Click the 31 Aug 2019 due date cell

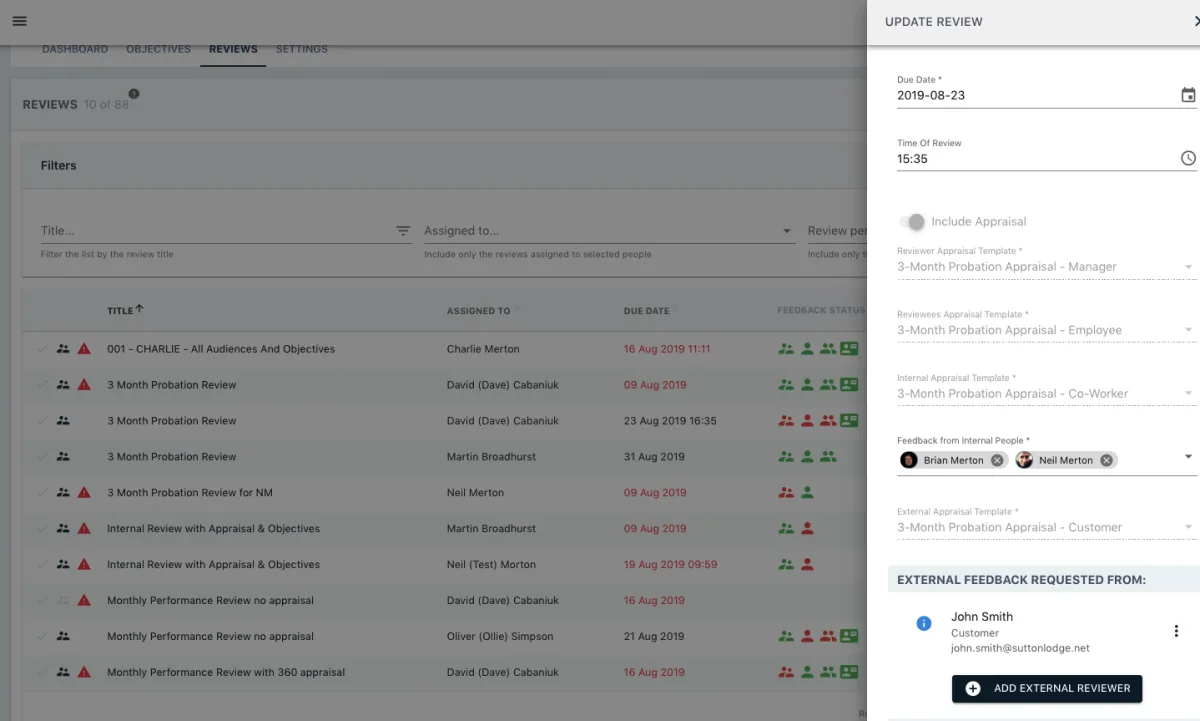654,457
